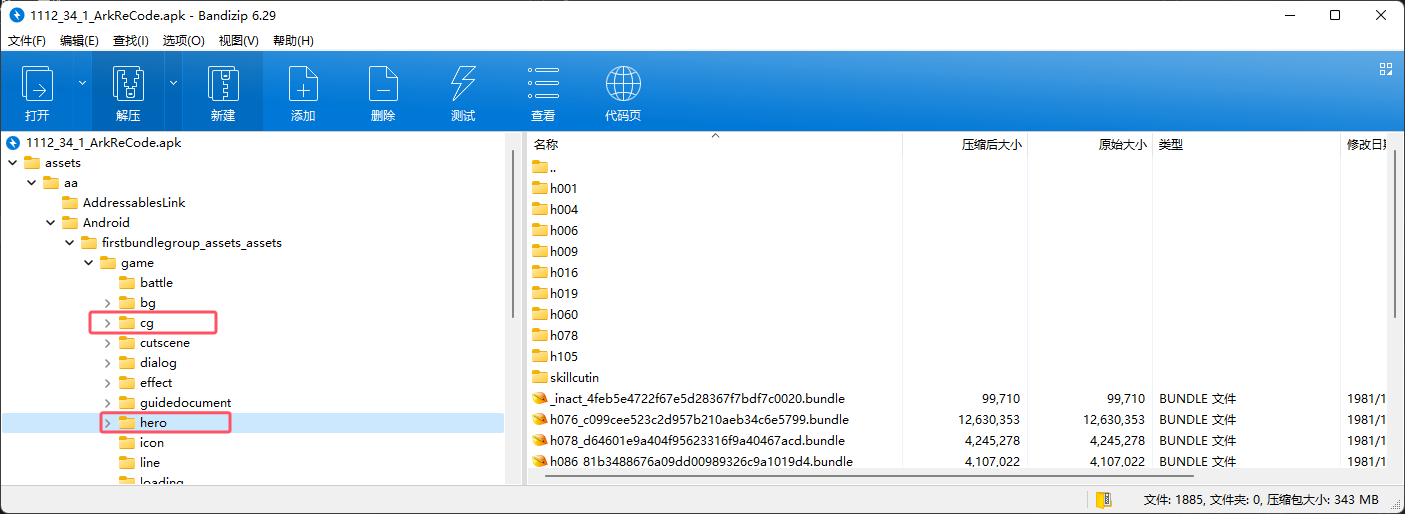
Task: Select the h006 folder in file list
Action: pos(555,230)
